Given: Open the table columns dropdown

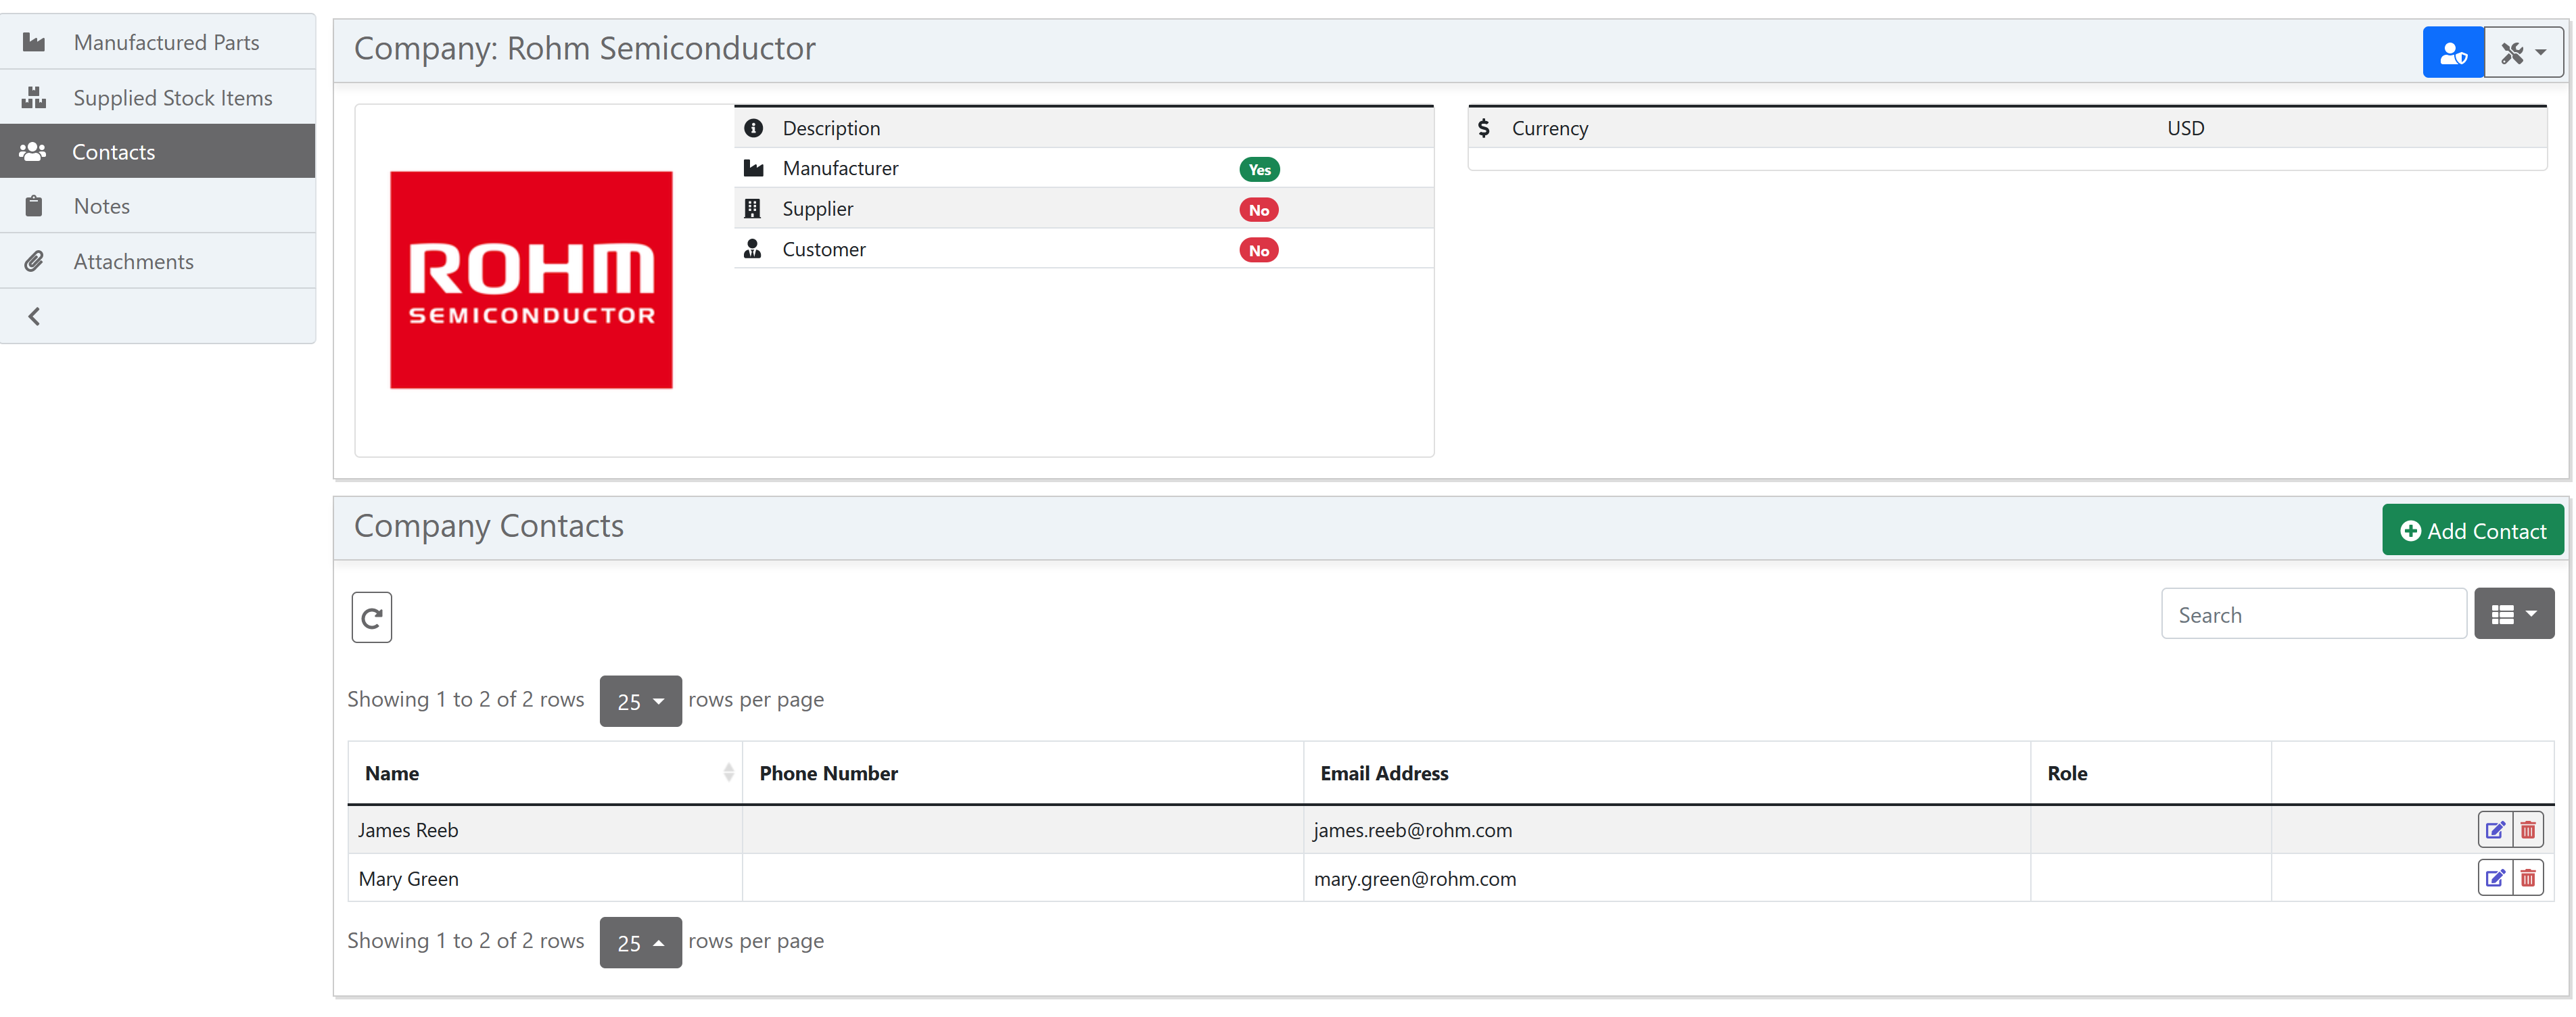Looking at the screenshot, I should tap(2514, 614).
